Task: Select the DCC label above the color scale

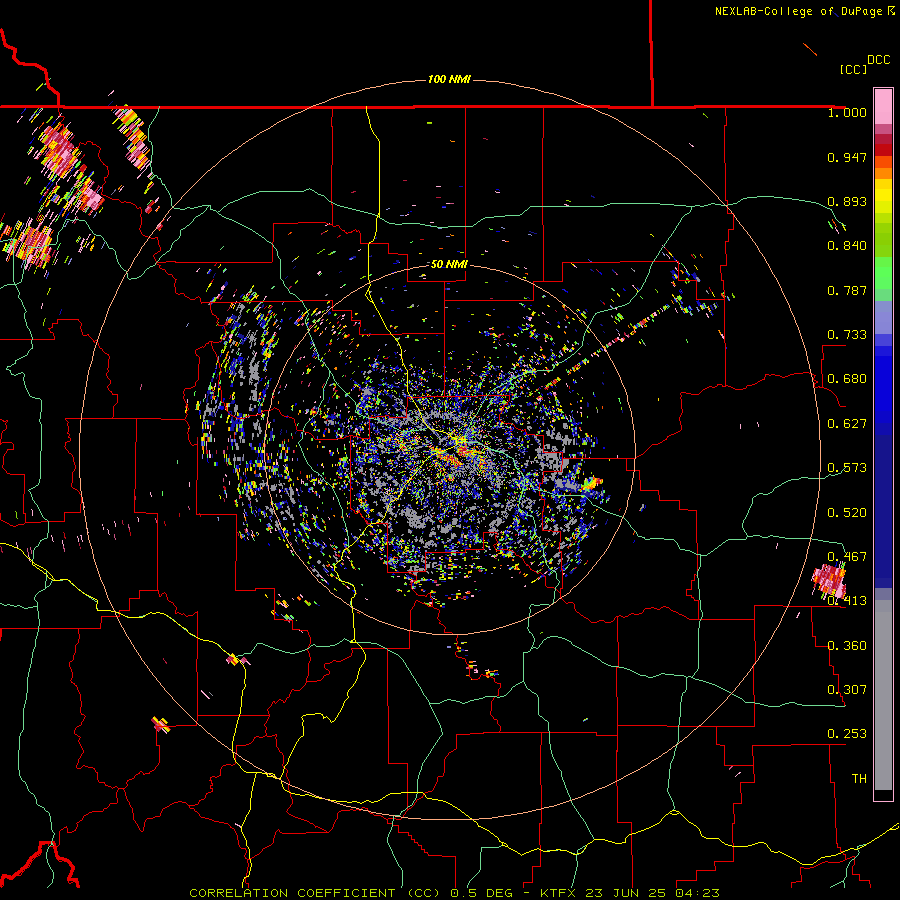Action: [x=878, y=60]
